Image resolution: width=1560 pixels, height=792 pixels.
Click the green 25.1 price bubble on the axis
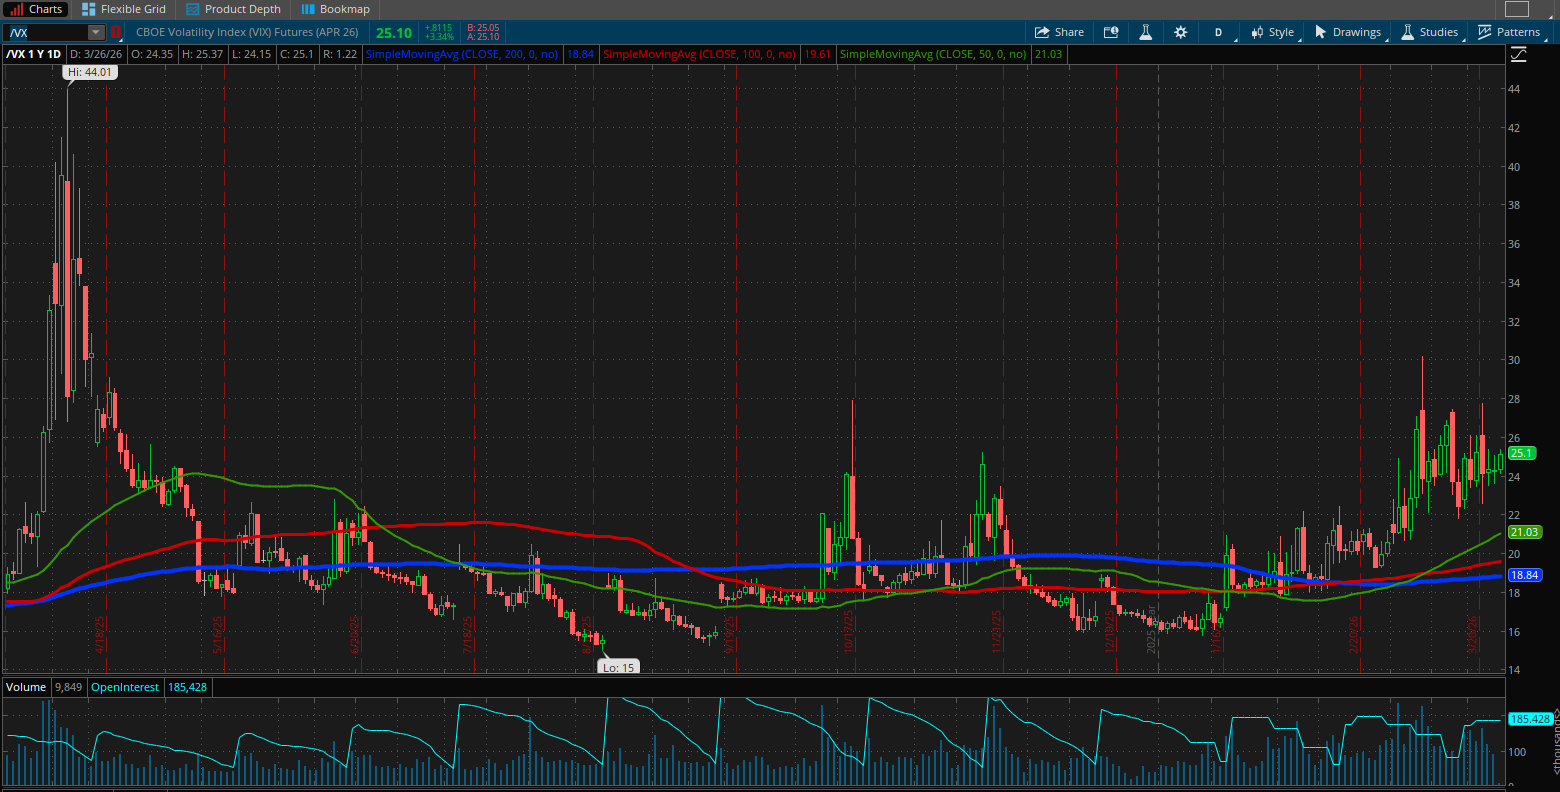1522,453
